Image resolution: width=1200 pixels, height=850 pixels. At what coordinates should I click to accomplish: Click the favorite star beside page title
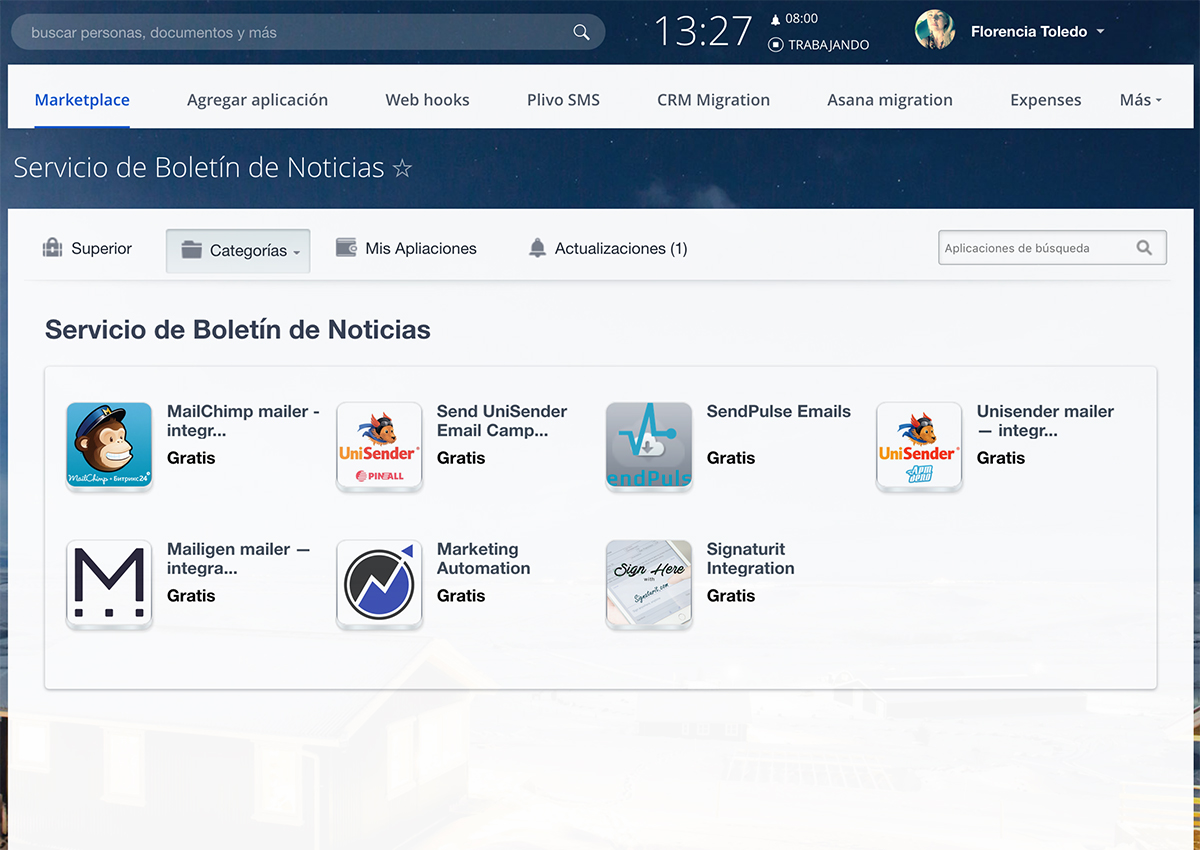402,168
